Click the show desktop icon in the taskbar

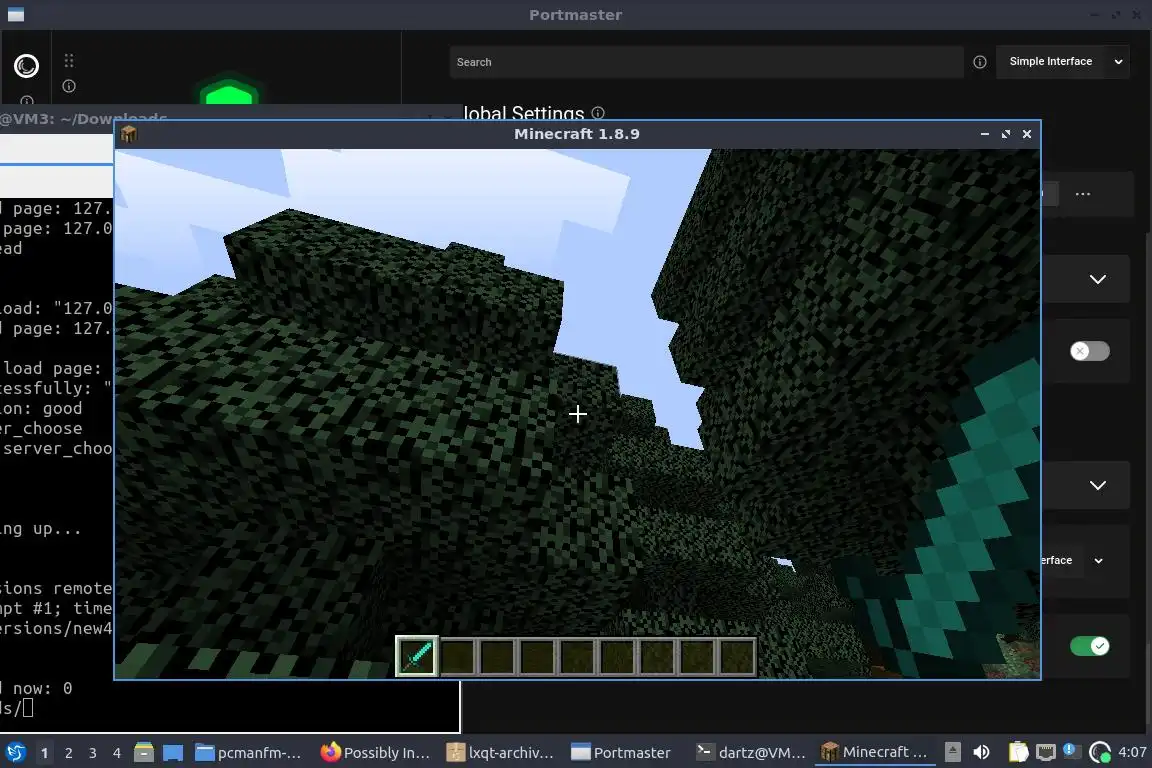pyautogui.click(x=173, y=753)
